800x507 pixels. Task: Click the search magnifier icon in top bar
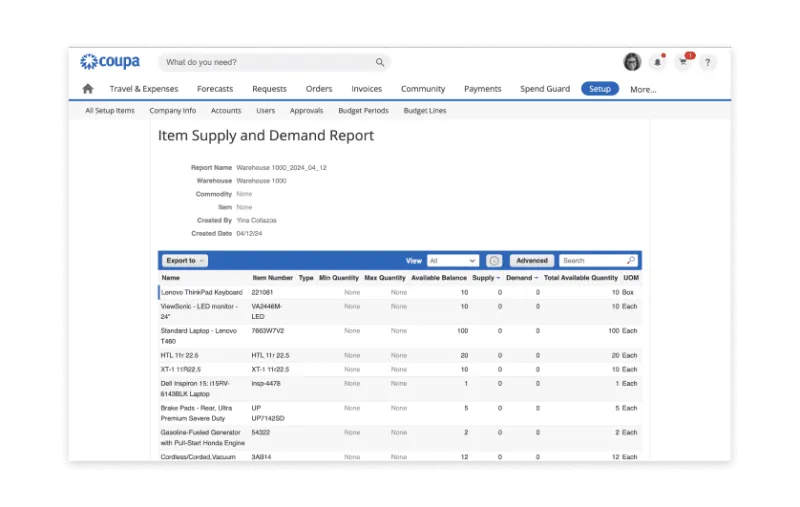point(380,62)
